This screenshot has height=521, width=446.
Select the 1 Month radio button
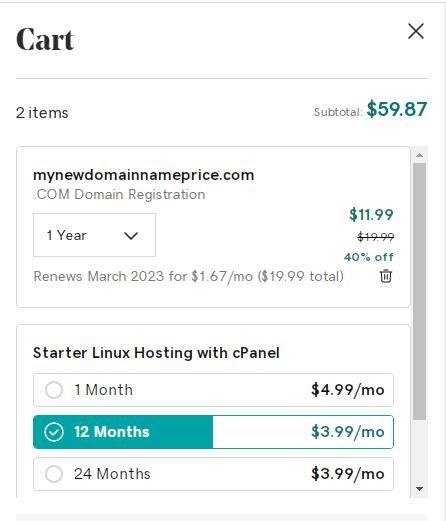[54, 390]
